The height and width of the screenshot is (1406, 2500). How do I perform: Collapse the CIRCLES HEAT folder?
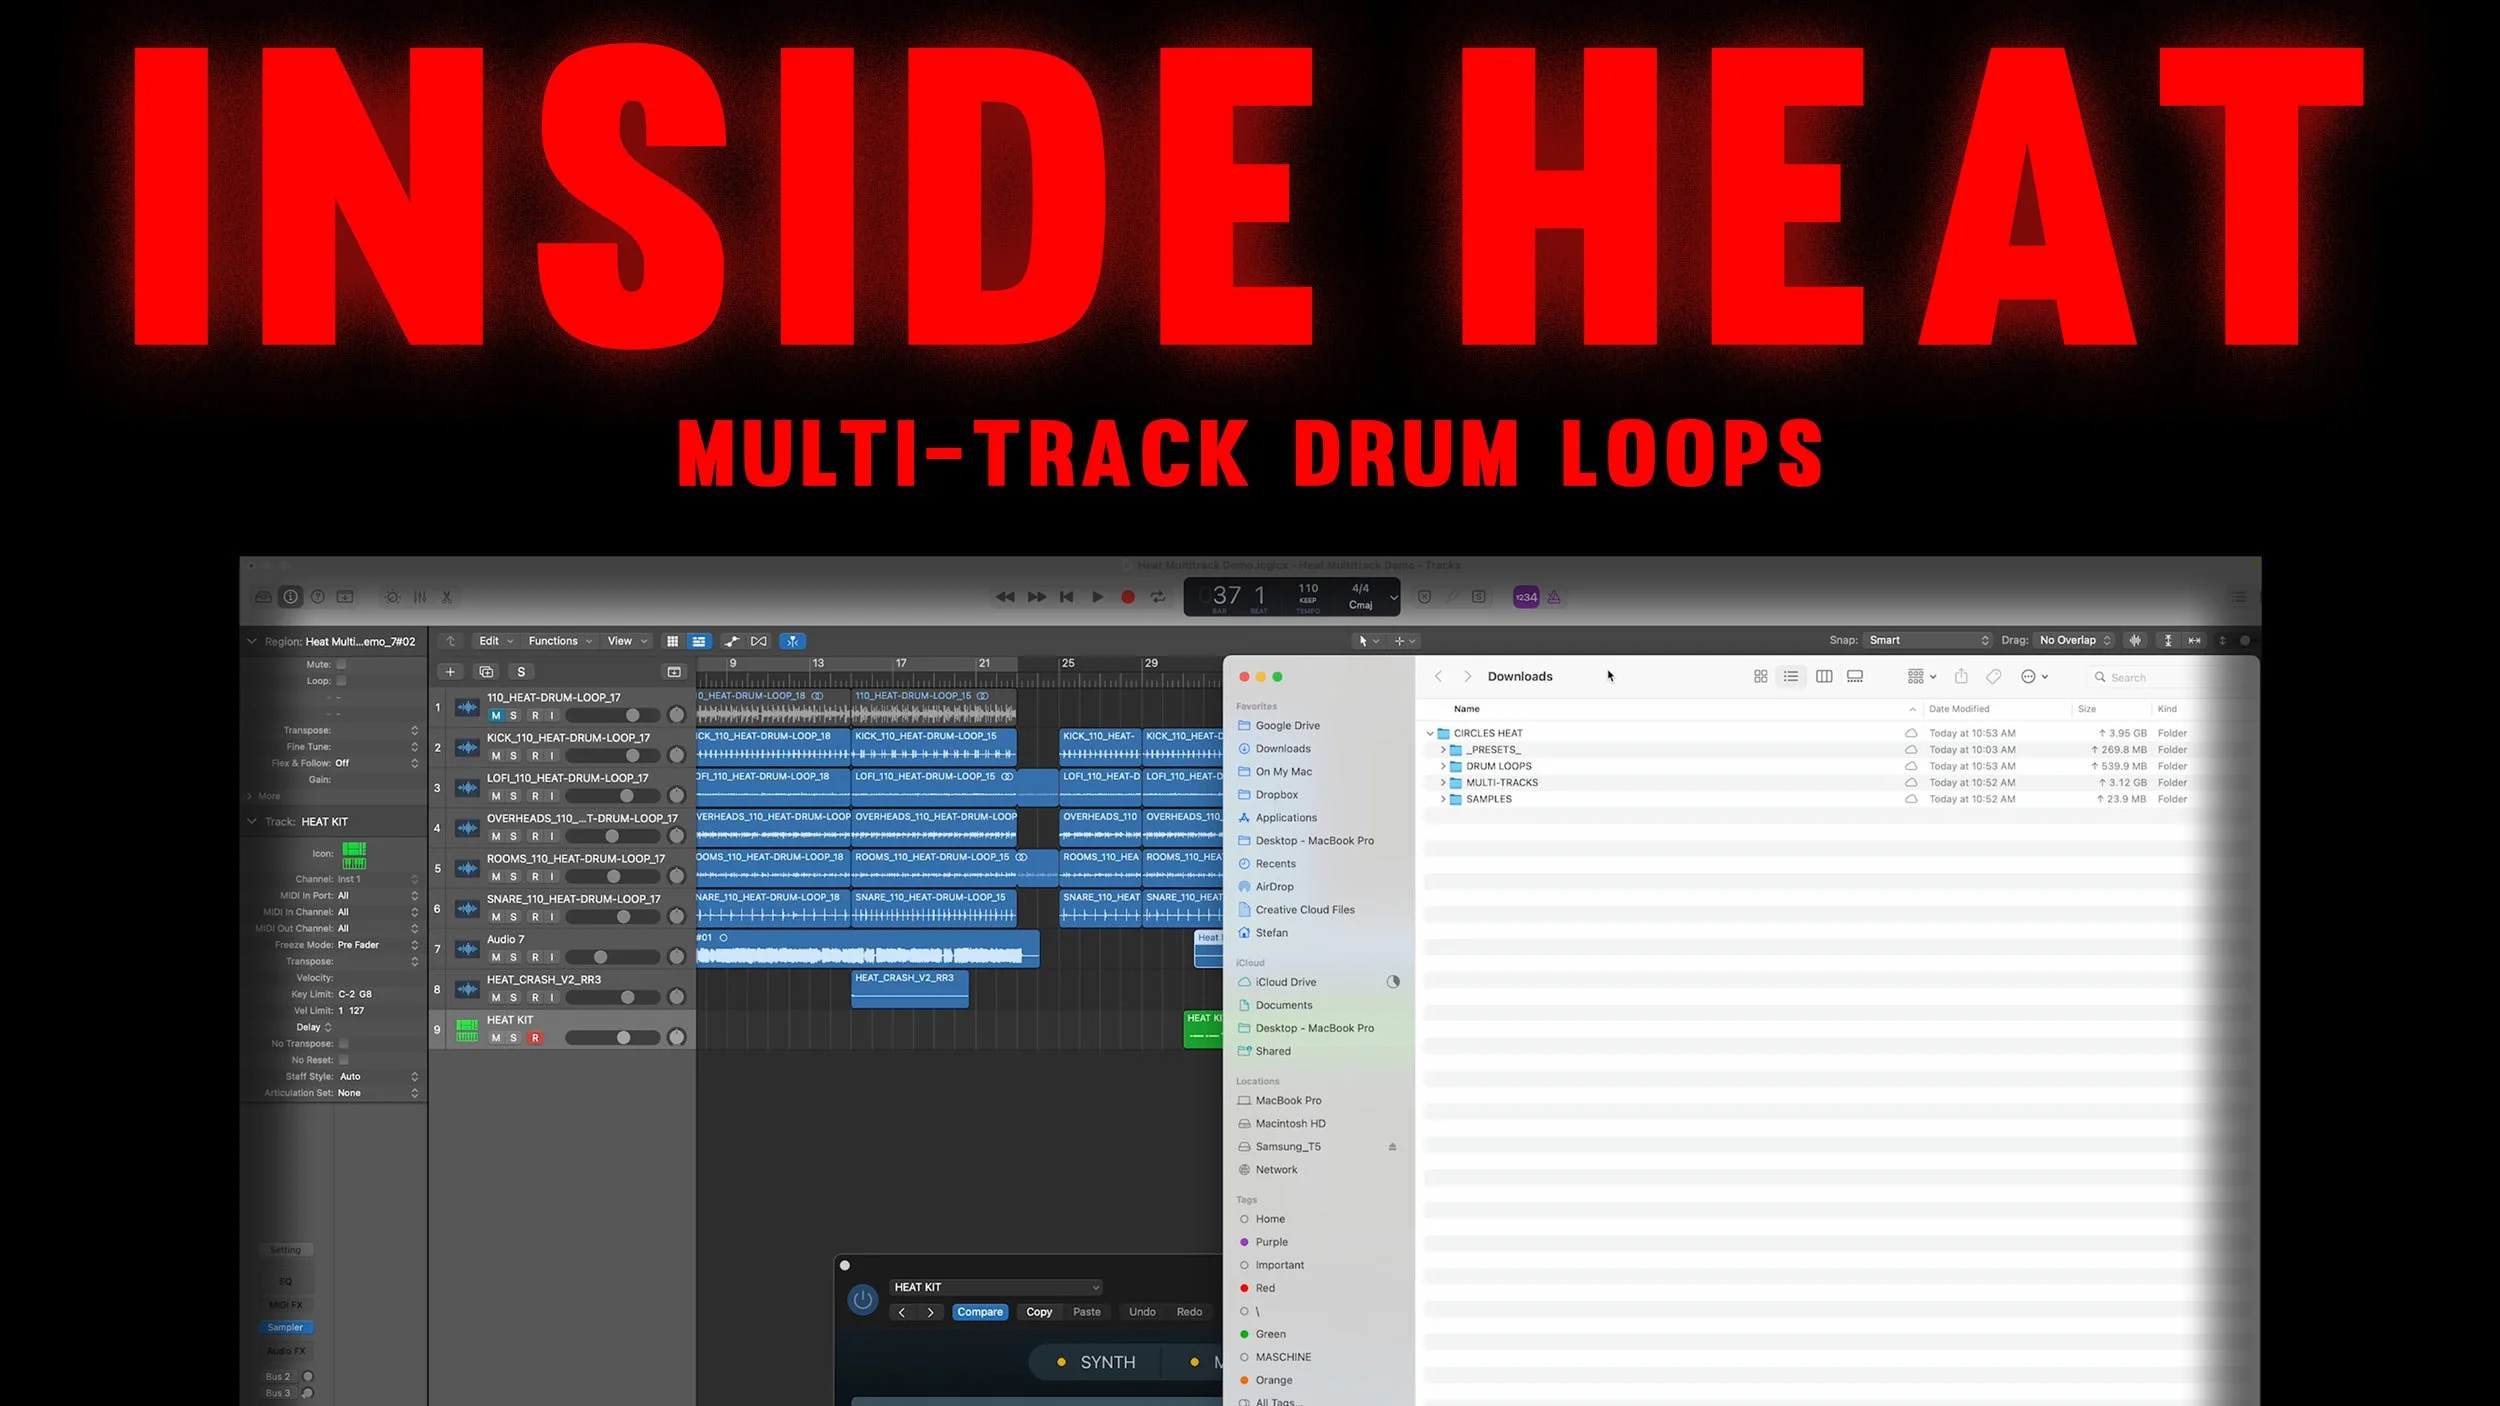coord(1430,734)
